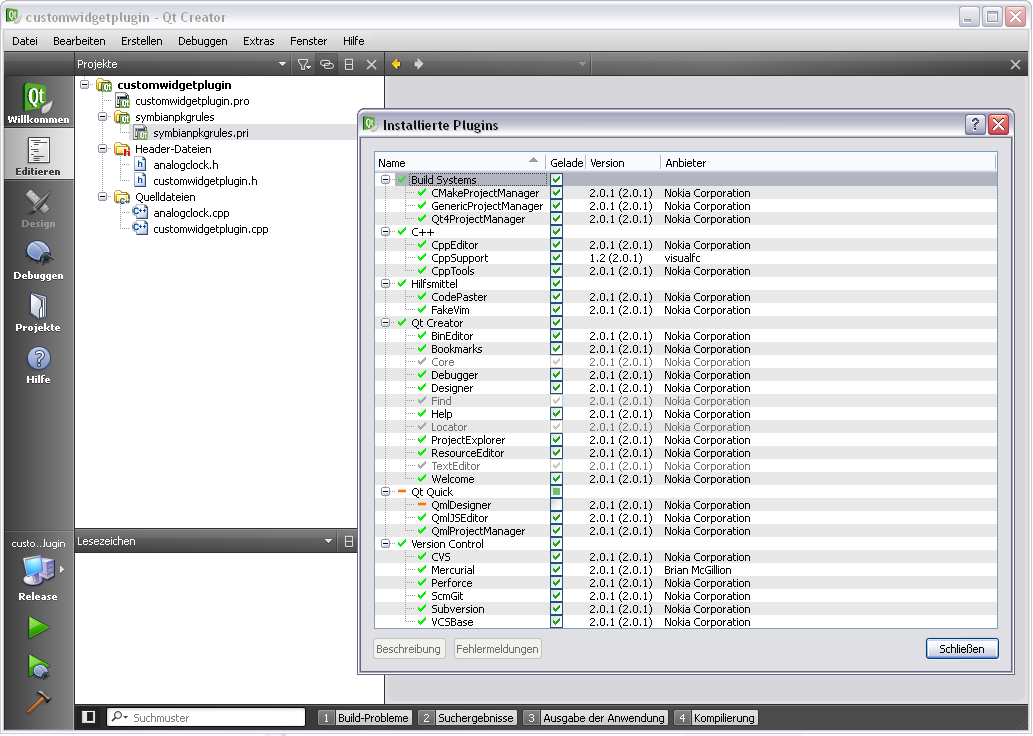
Task: Open the Projekte mode in sidebar
Action: tap(38, 310)
